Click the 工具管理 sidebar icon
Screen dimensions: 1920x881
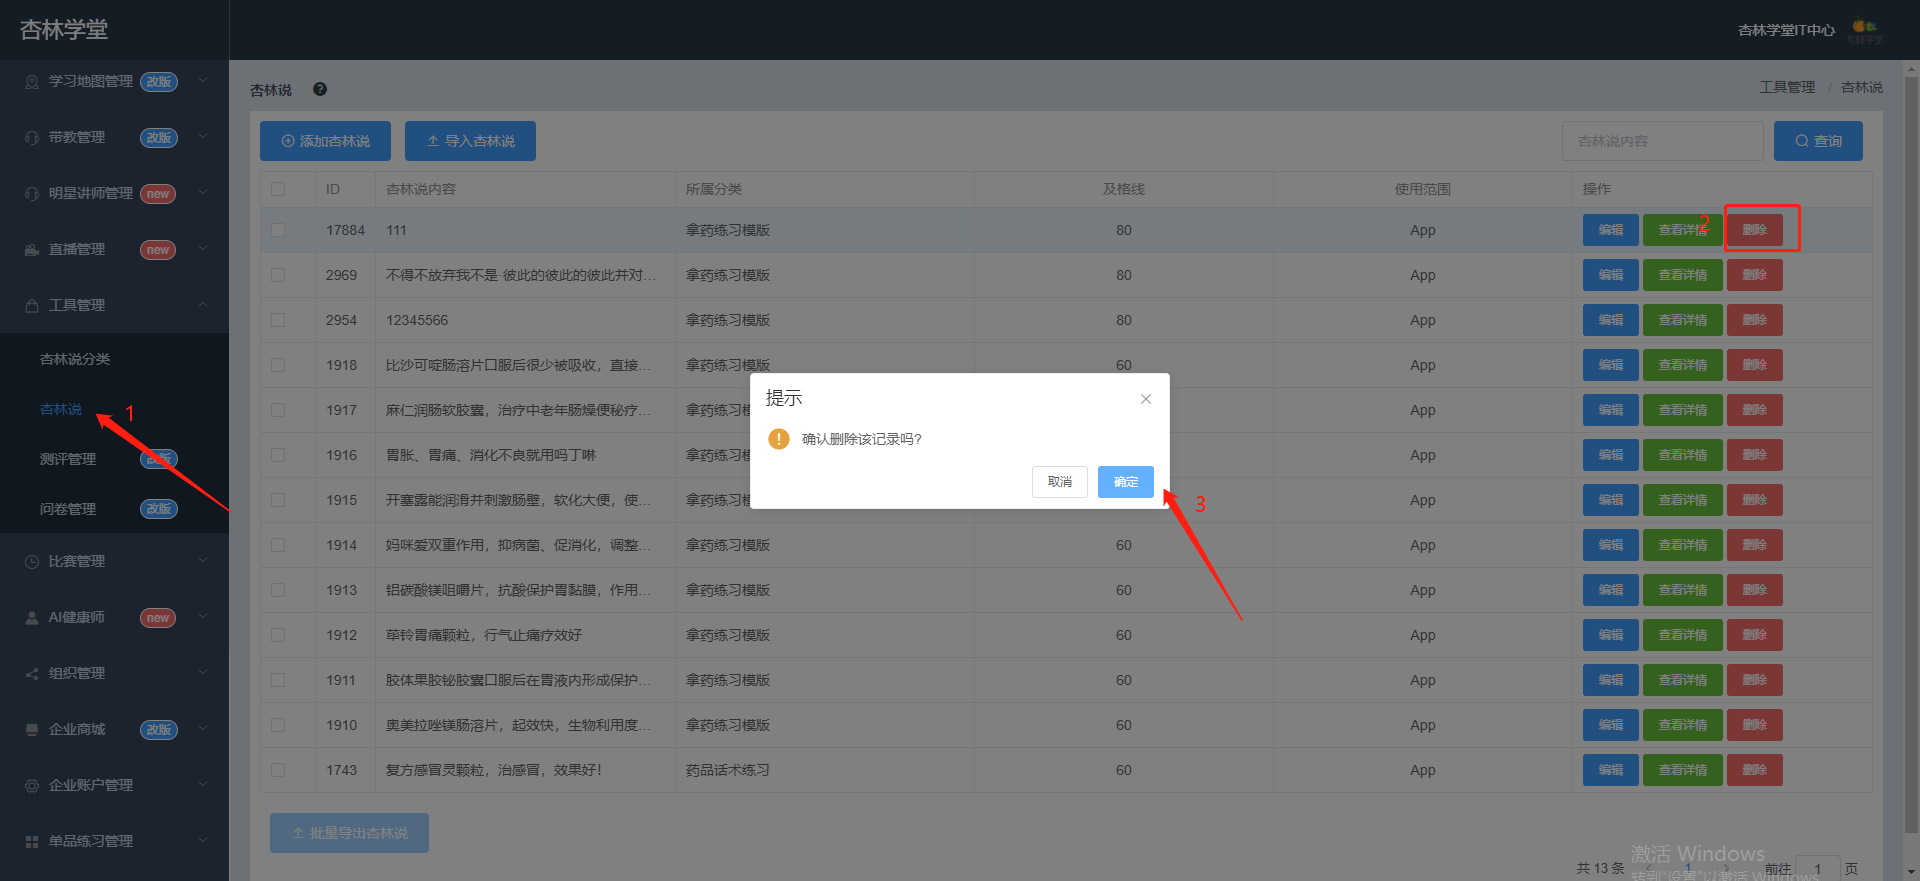(x=32, y=306)
